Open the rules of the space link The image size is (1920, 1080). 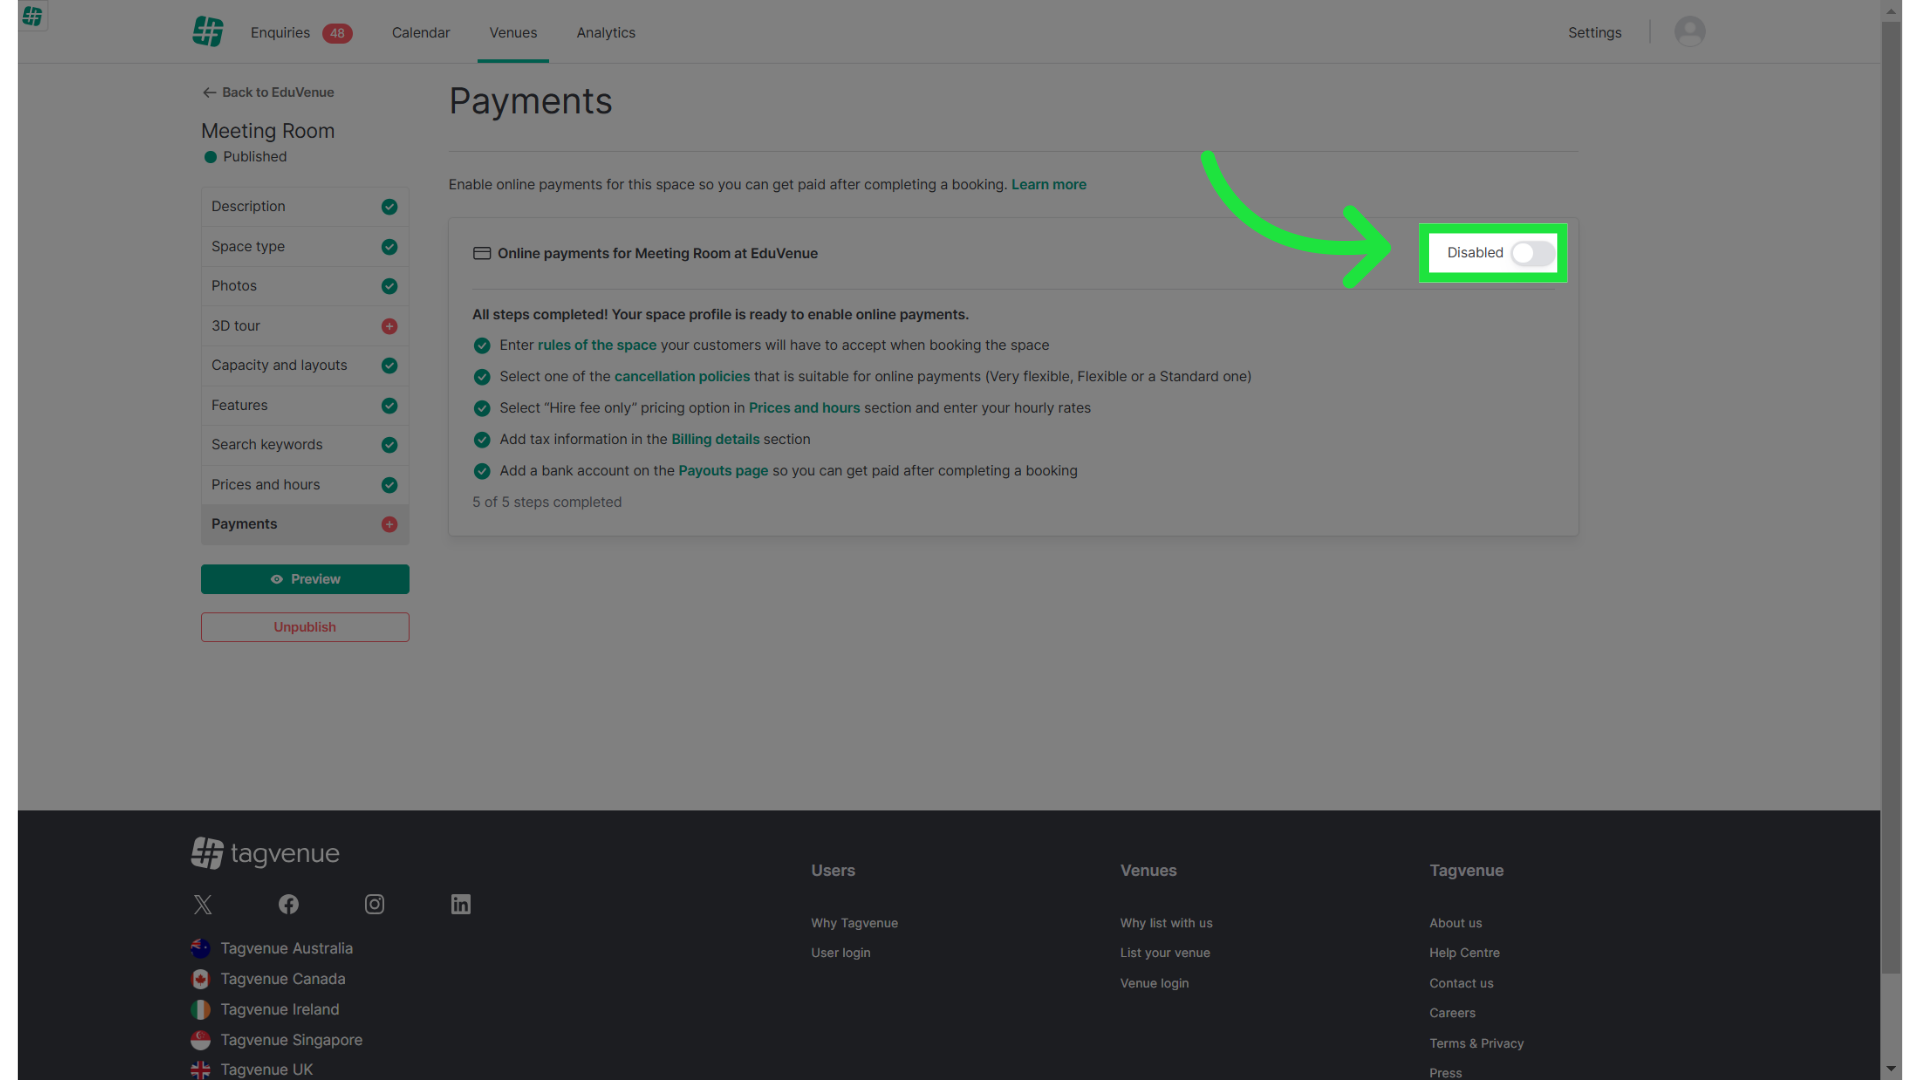pyautogui.click(x=597, y=345)
